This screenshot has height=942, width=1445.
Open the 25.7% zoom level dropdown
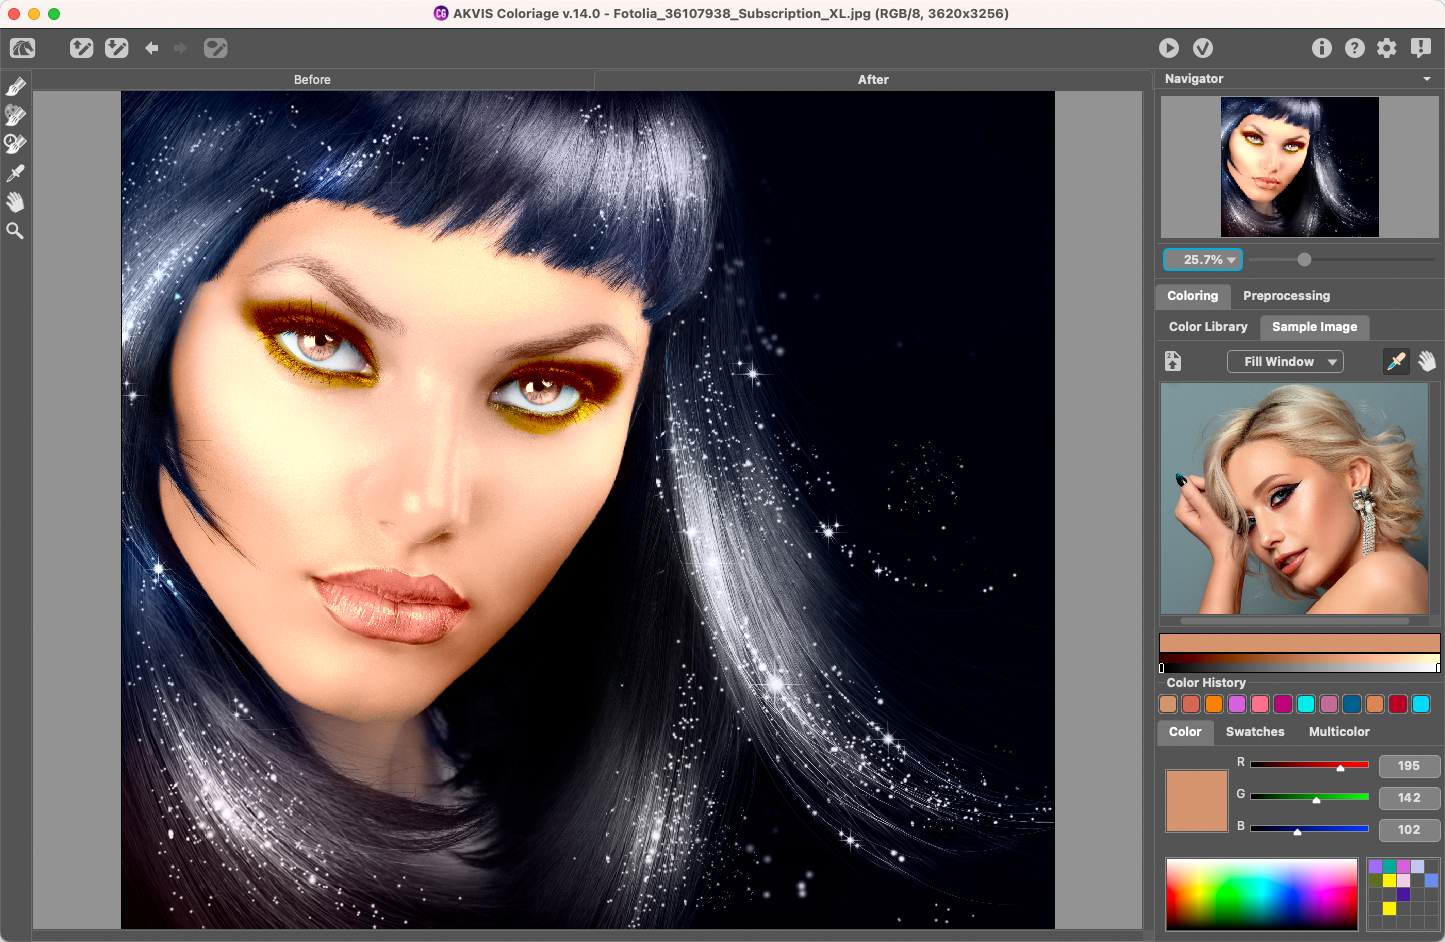pos(1203,260)
